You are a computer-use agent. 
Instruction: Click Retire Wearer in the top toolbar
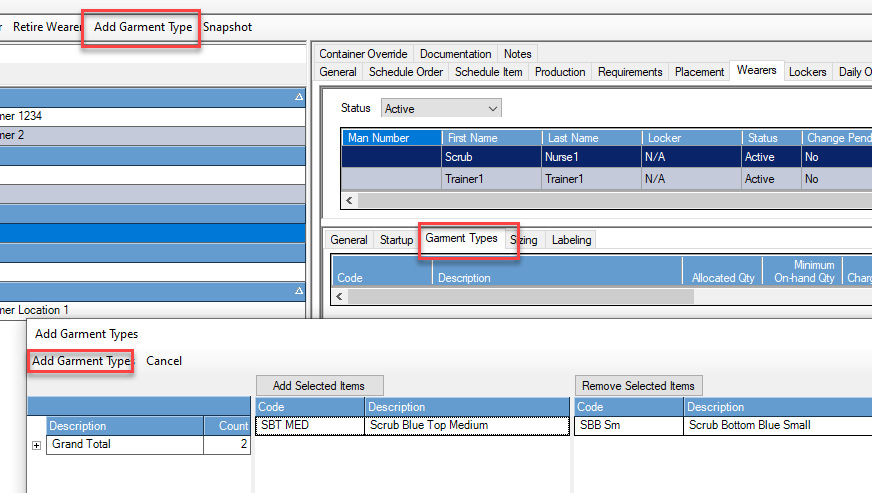coord(46,28)
